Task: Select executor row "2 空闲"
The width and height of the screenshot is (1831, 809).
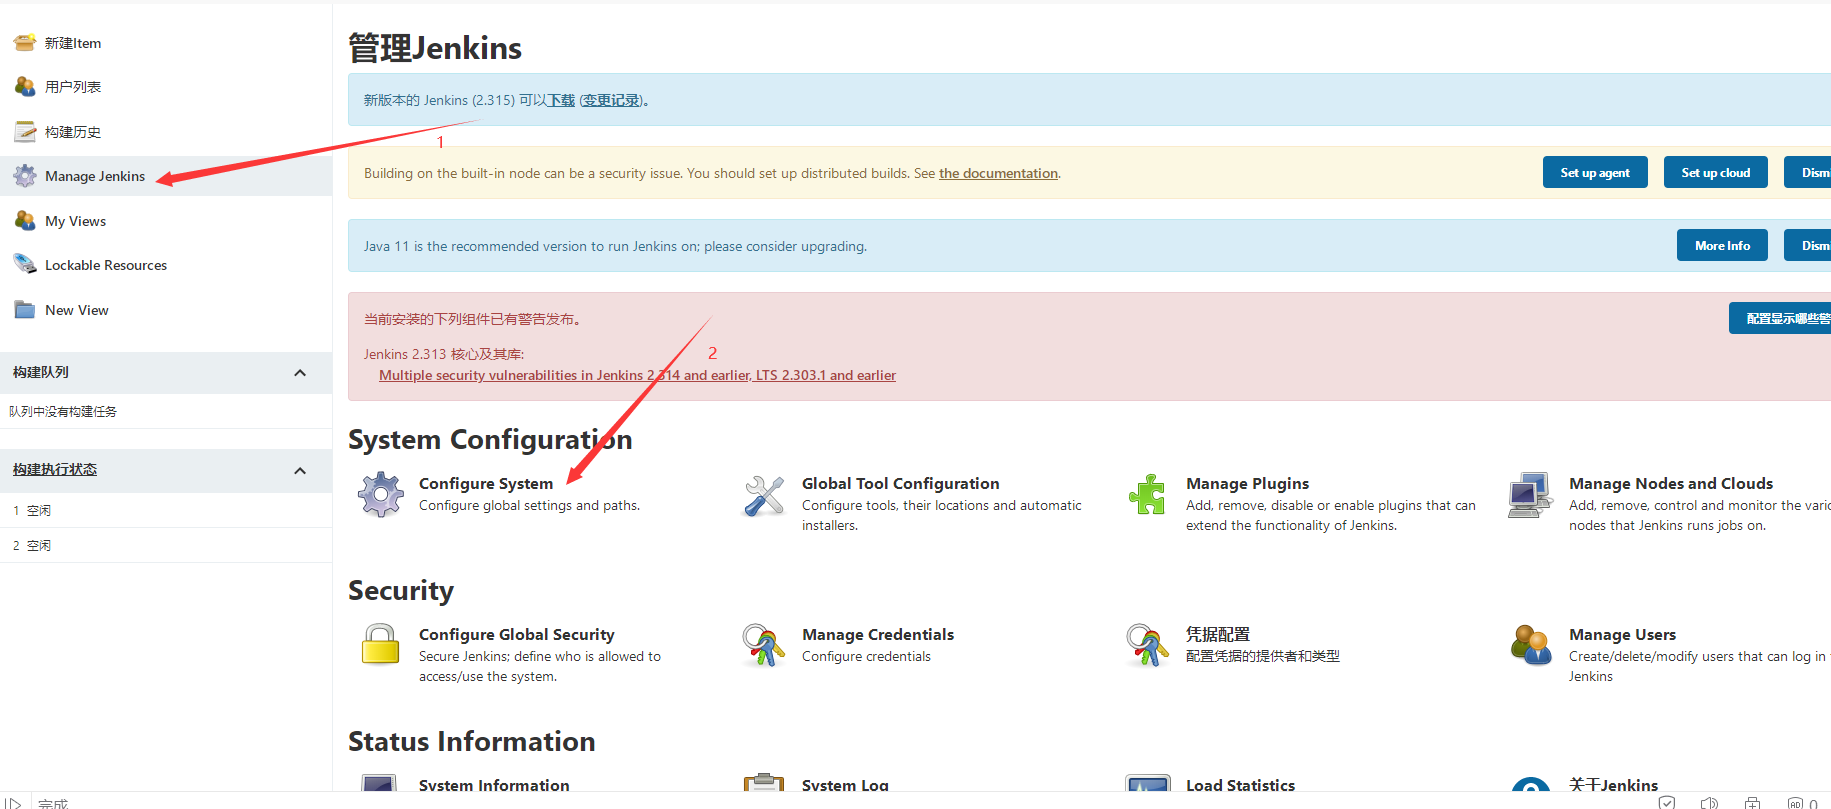Action: (x=166, y=545)
